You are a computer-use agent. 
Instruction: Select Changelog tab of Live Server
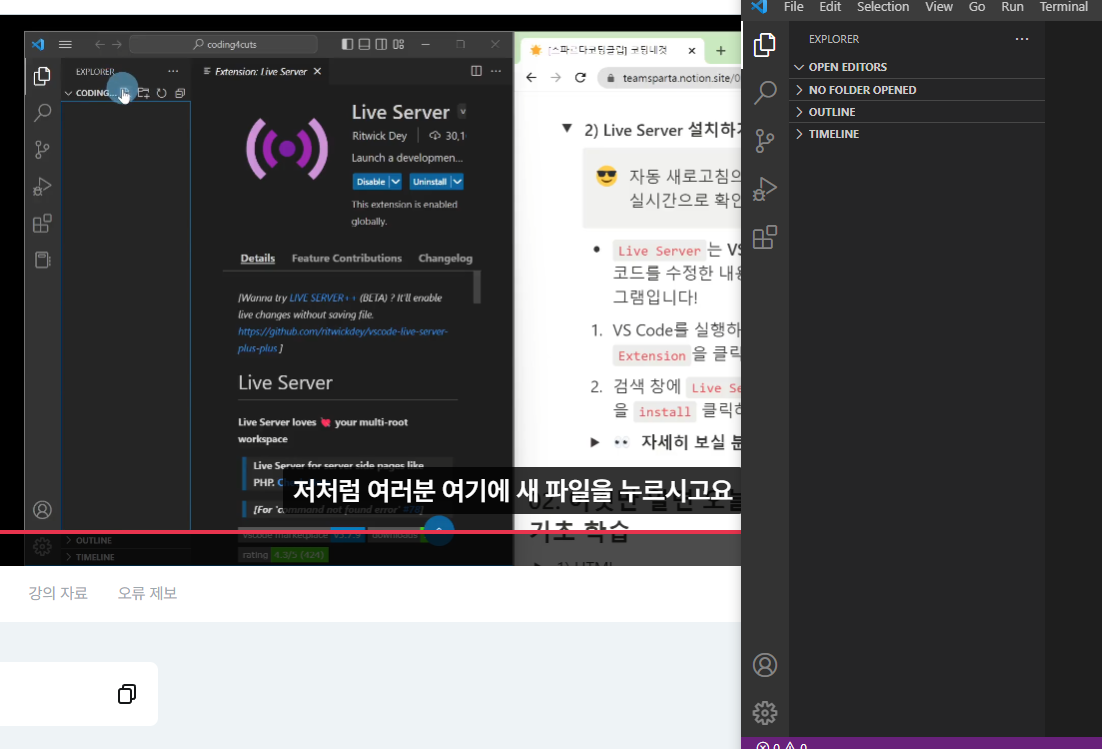tap(446, 258)
